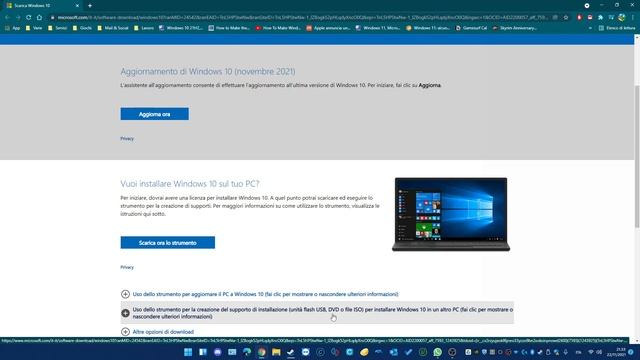Expand Uso dello strumento per aggiornare il PC

[260, 294]
